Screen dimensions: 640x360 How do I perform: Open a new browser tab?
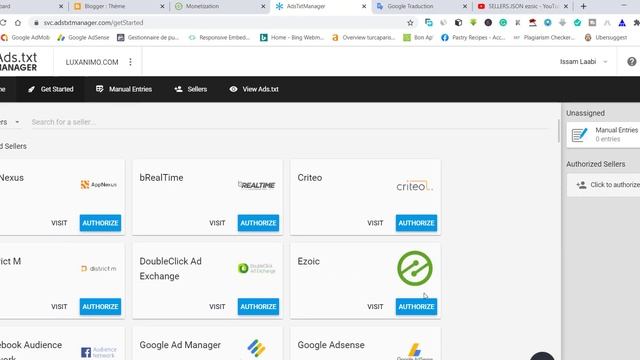click(583, 6)
